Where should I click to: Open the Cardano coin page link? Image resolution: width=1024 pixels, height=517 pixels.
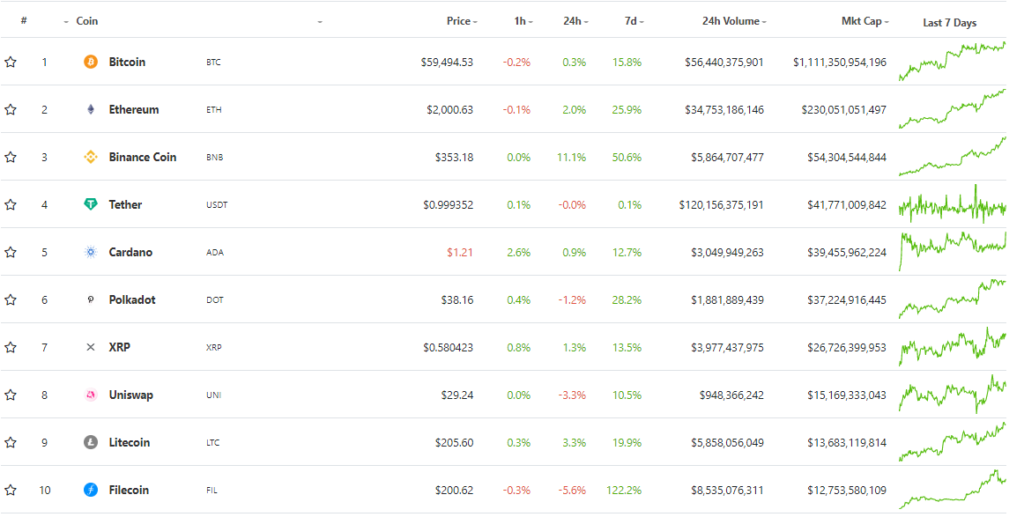(x=131, y=252)
